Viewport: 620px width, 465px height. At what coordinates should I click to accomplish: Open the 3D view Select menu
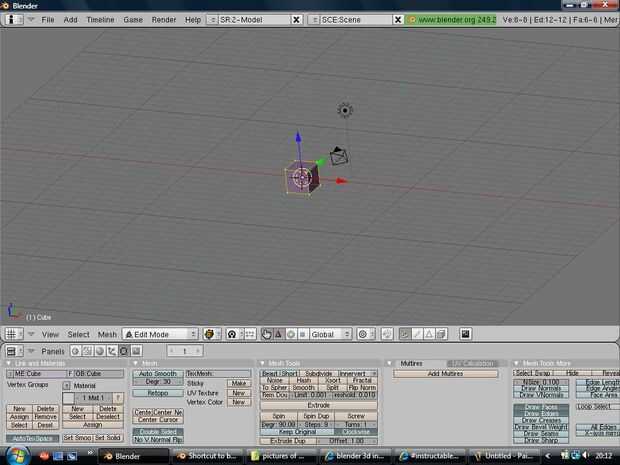[78, 335]
